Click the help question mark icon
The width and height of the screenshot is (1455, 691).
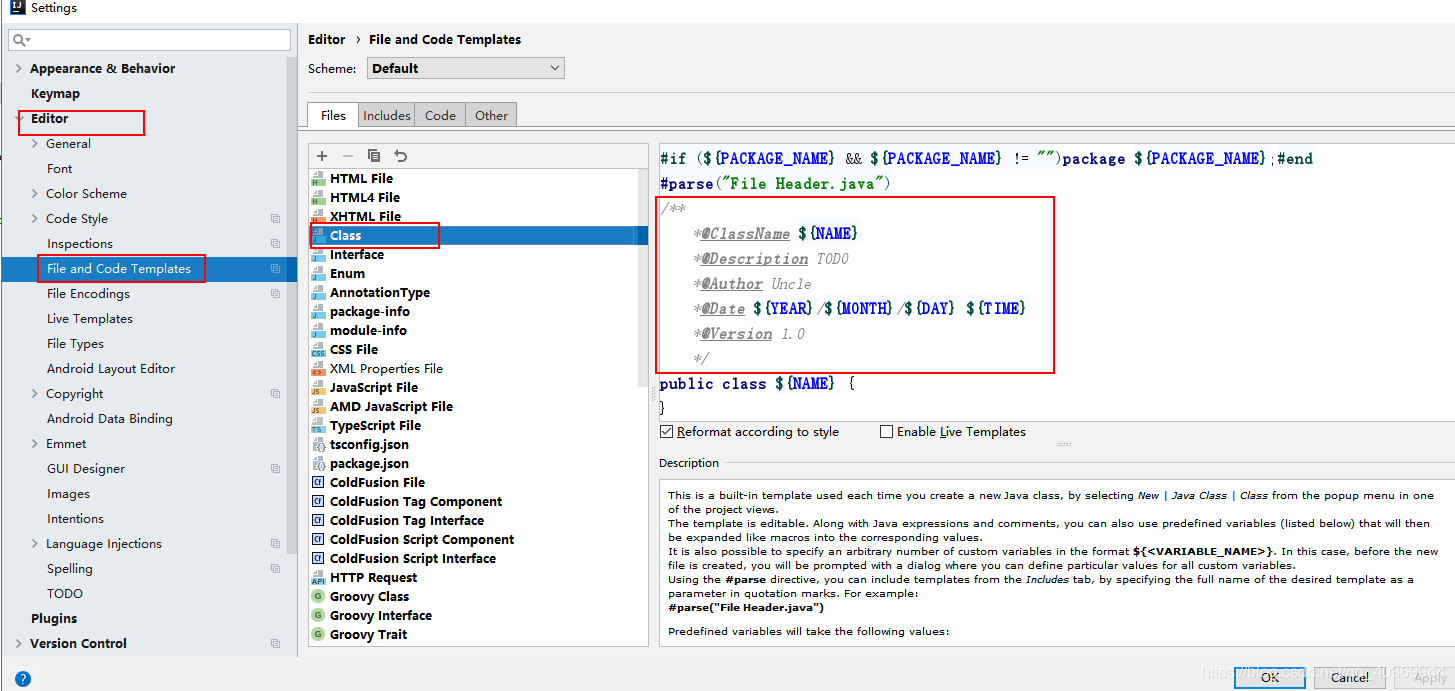[x=22, y=679]
